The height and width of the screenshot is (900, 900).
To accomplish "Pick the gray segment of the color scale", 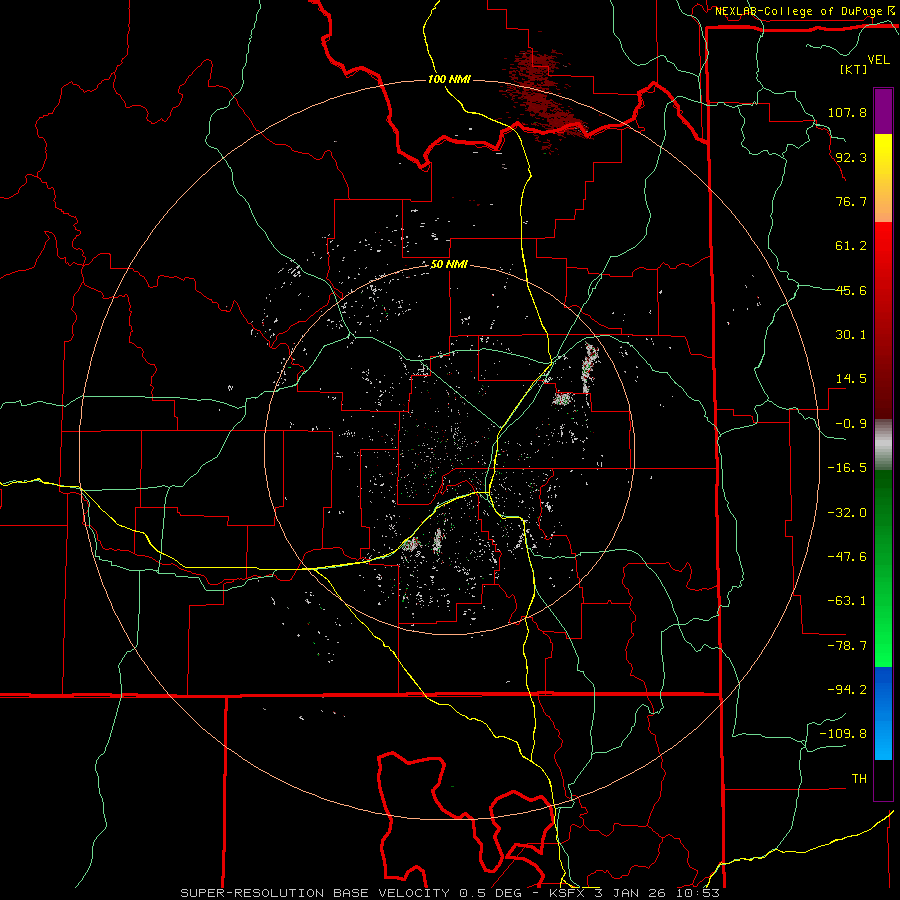I will (x=883, y=444).
